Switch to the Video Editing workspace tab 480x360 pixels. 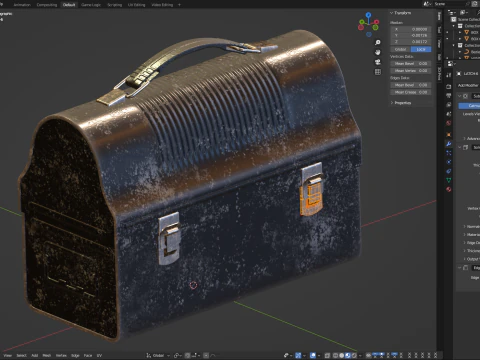pyautogui.click(x=162, y=5)
